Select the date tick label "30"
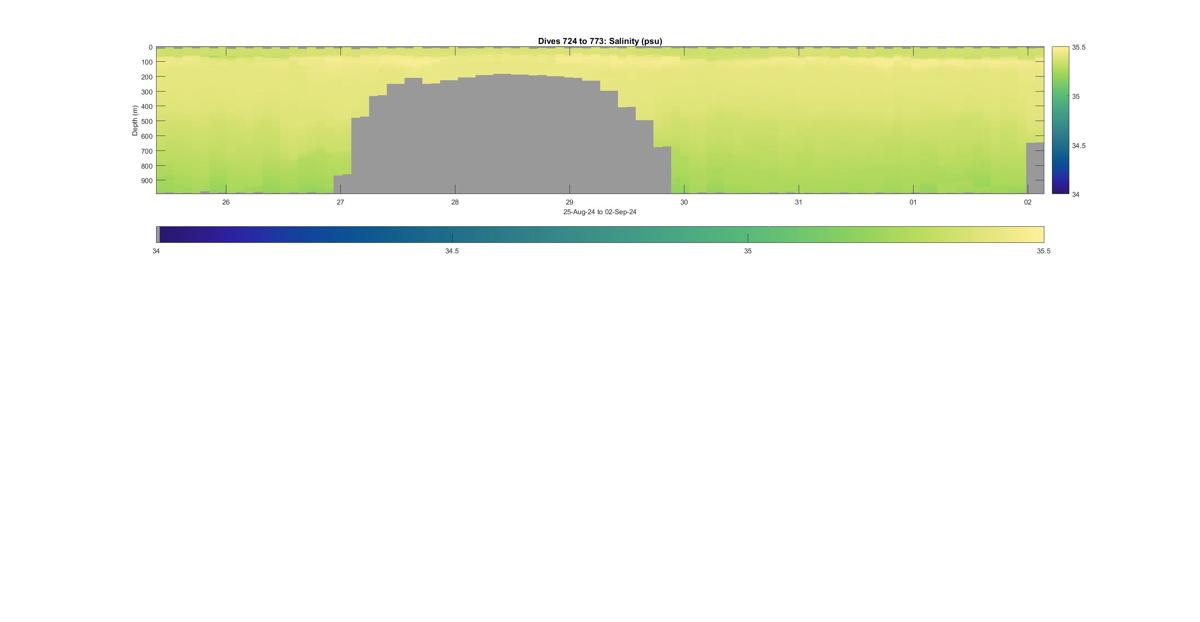The image size is (1200, 622). coord(684,202)
